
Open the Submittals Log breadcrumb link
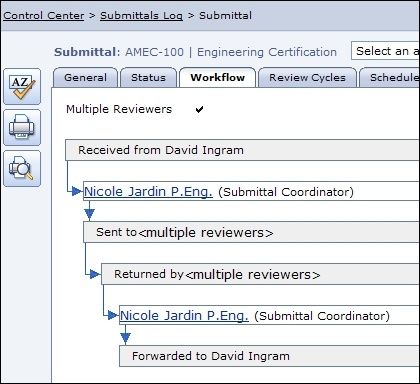click(141, 16)
